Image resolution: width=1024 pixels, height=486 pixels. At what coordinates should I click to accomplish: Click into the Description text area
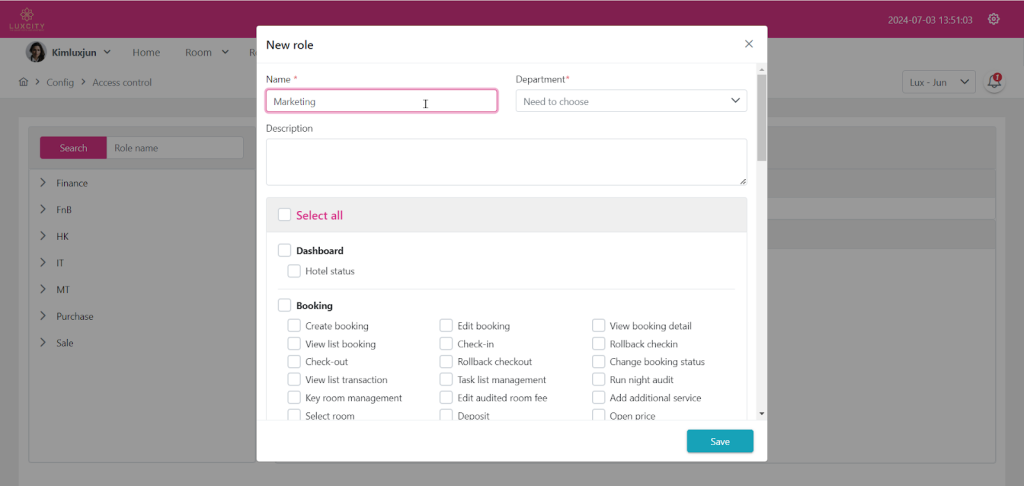(x=506, y=161)
